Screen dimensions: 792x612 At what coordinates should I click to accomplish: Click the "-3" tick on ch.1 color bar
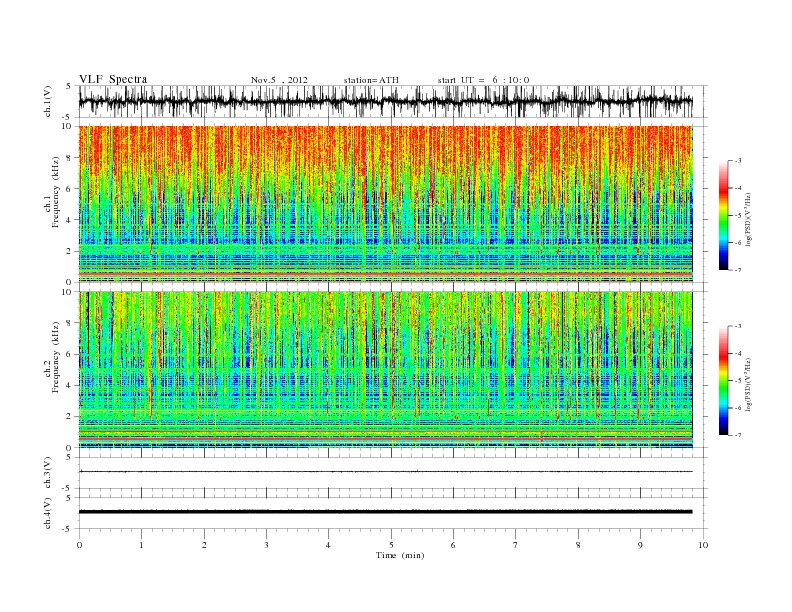[x=737, y=161]
